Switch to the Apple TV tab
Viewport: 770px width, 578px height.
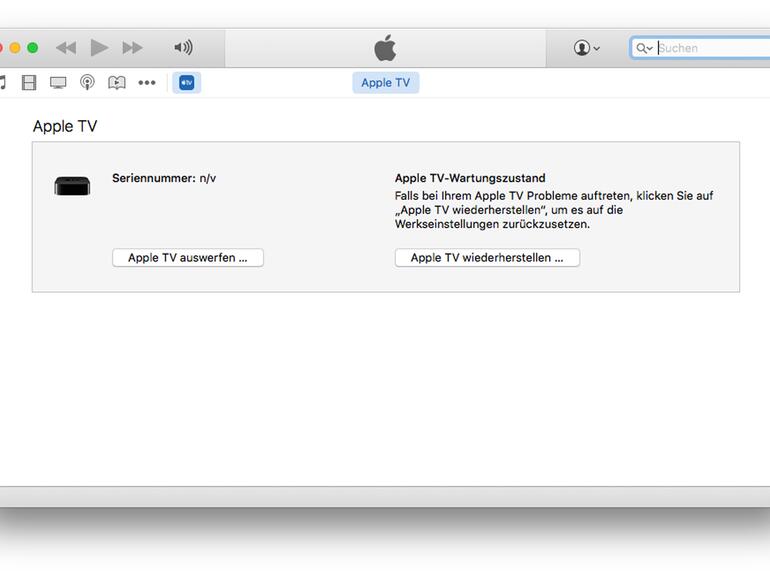(x=385, y=83)
